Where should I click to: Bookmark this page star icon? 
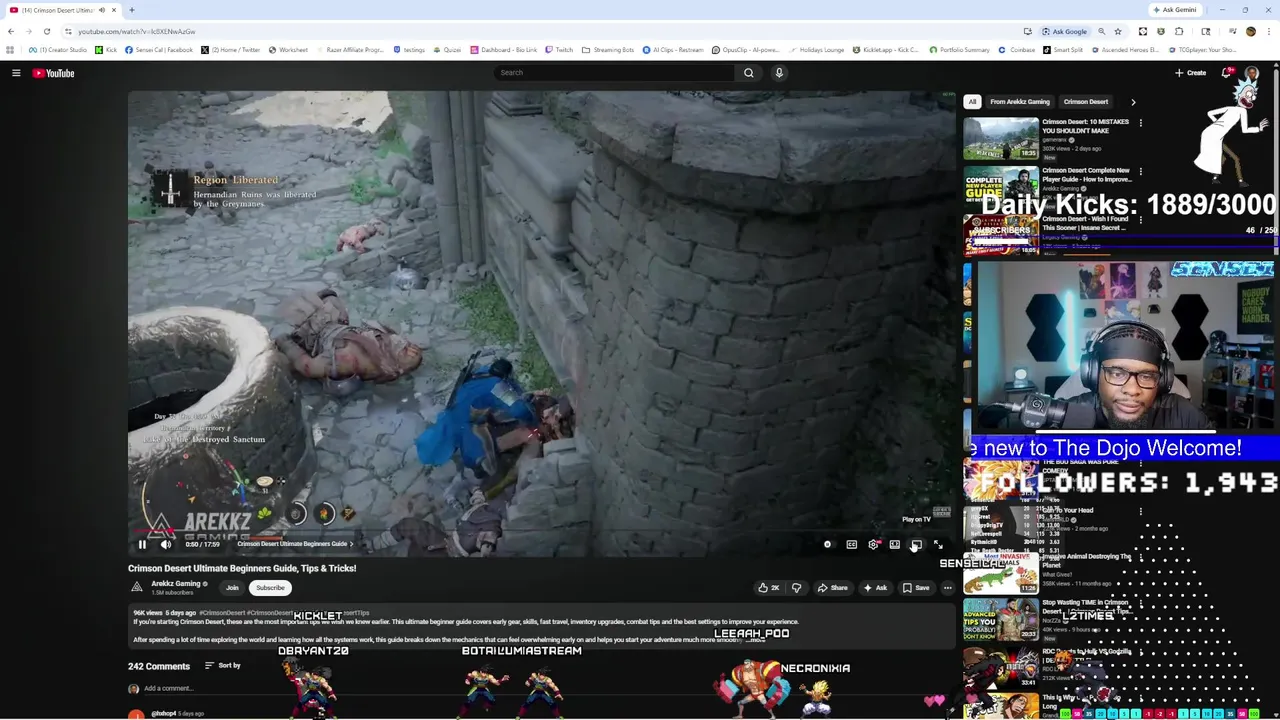click(x=1117, y=31)
